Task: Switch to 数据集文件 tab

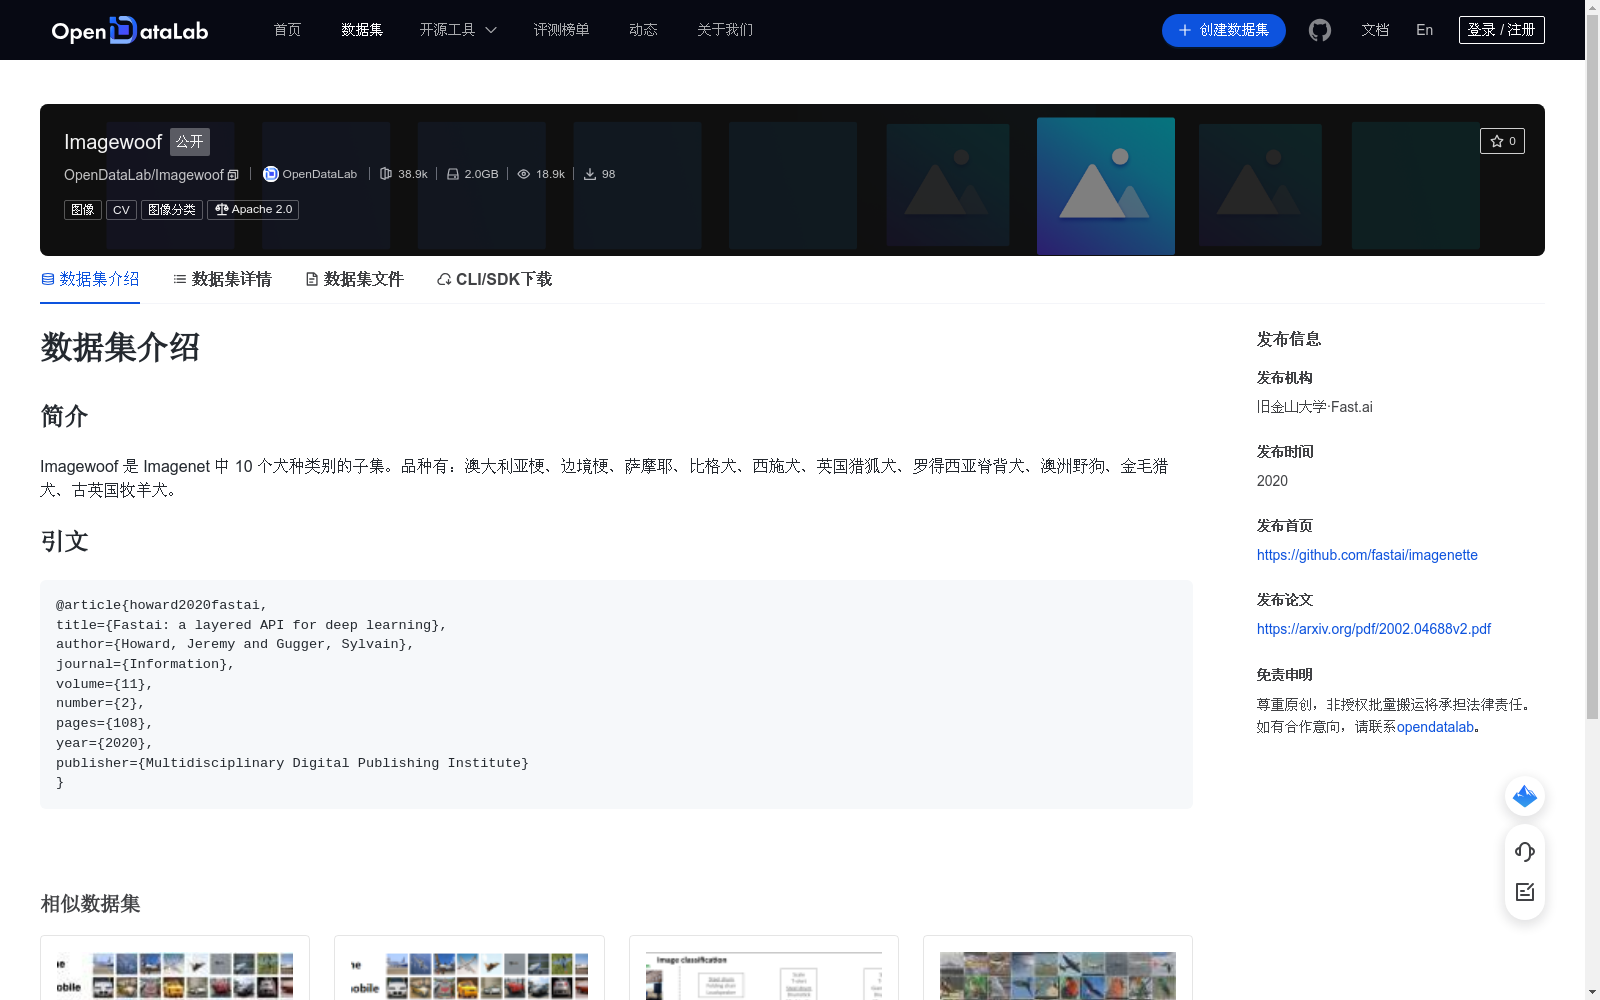Action: coord(354,279)
